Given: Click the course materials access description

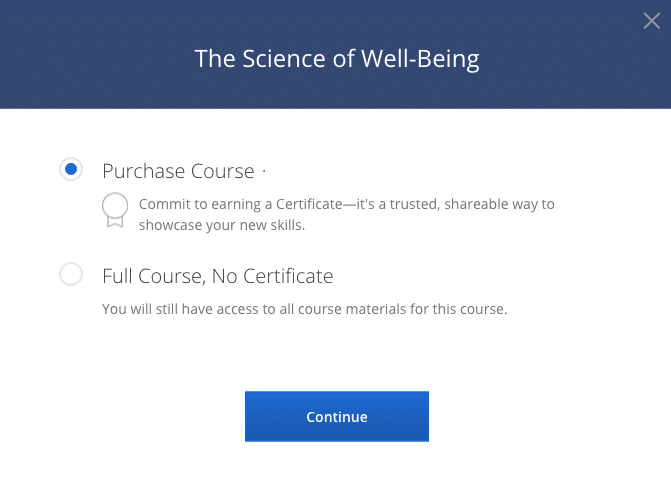Looking at the screenshot, I should pos(305,309).
